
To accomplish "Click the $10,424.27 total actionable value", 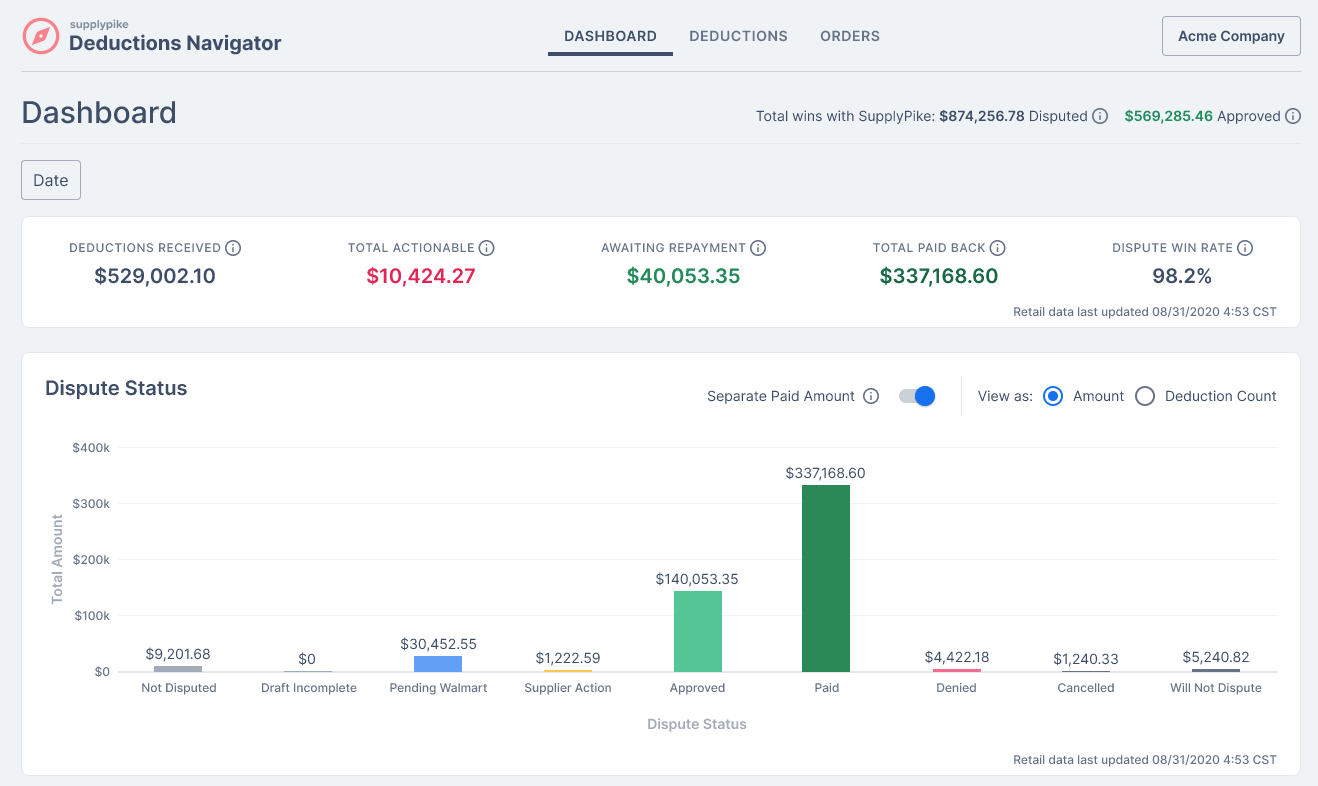I will pyautogui.click(x=421, y=276).
